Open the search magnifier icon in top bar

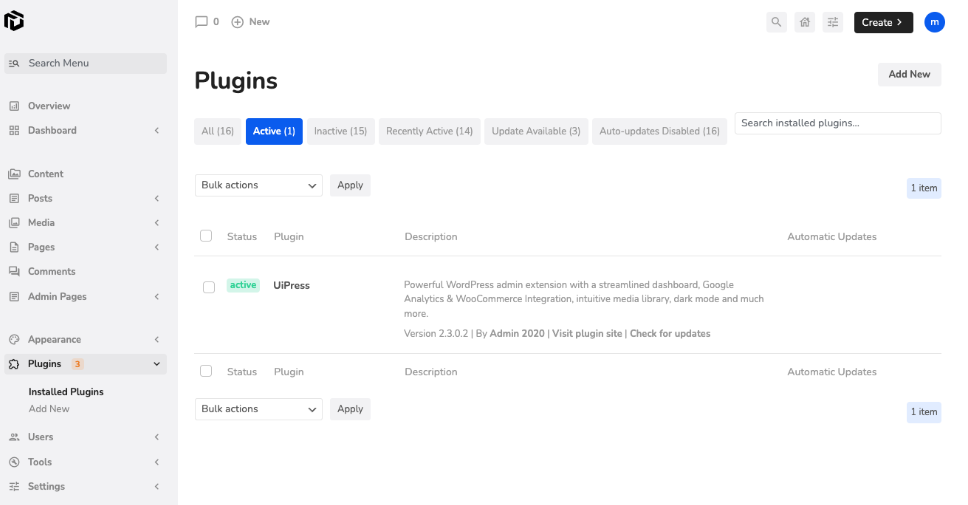776,22
